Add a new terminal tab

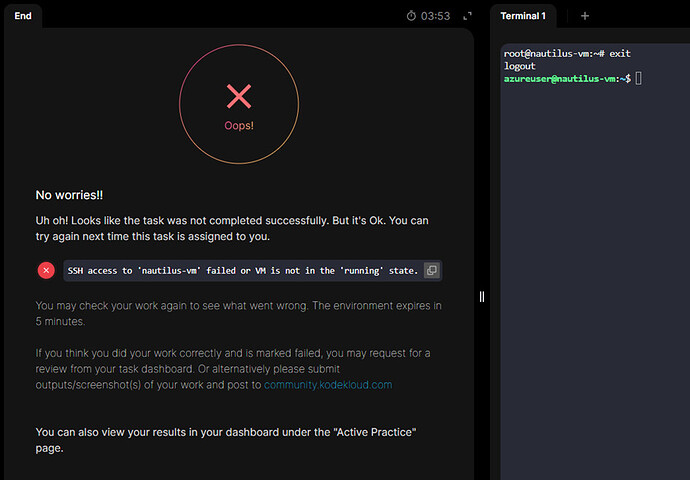point(585,16)
